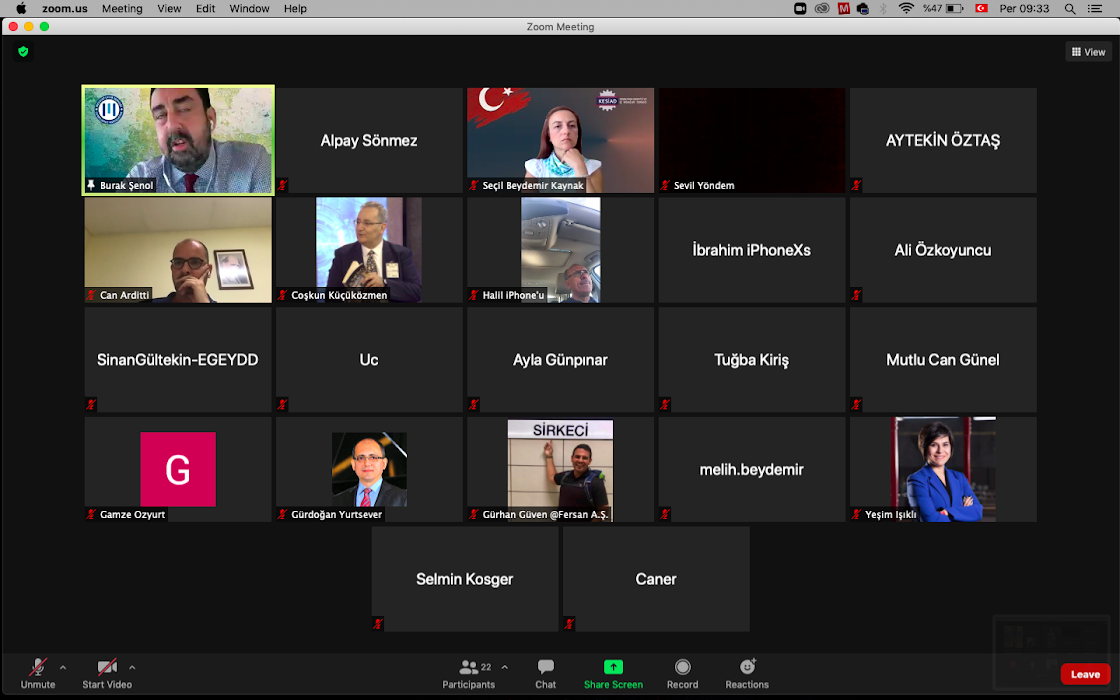Open the Participants panel
Image resolution: width=1120 pixels, height=700 pixels.
click(468, 673)
